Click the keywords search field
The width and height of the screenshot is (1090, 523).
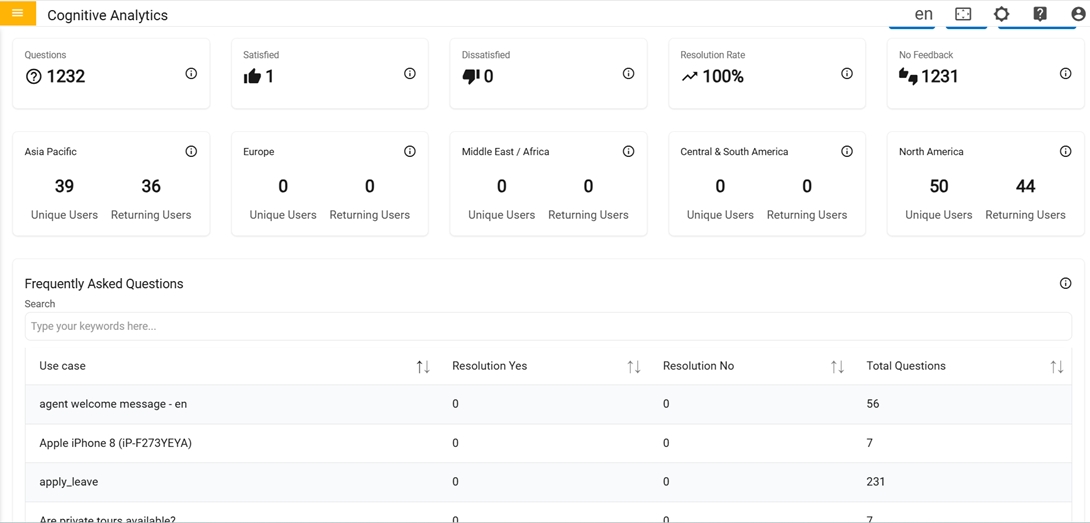pyautogui.click(x=547, y=326)
